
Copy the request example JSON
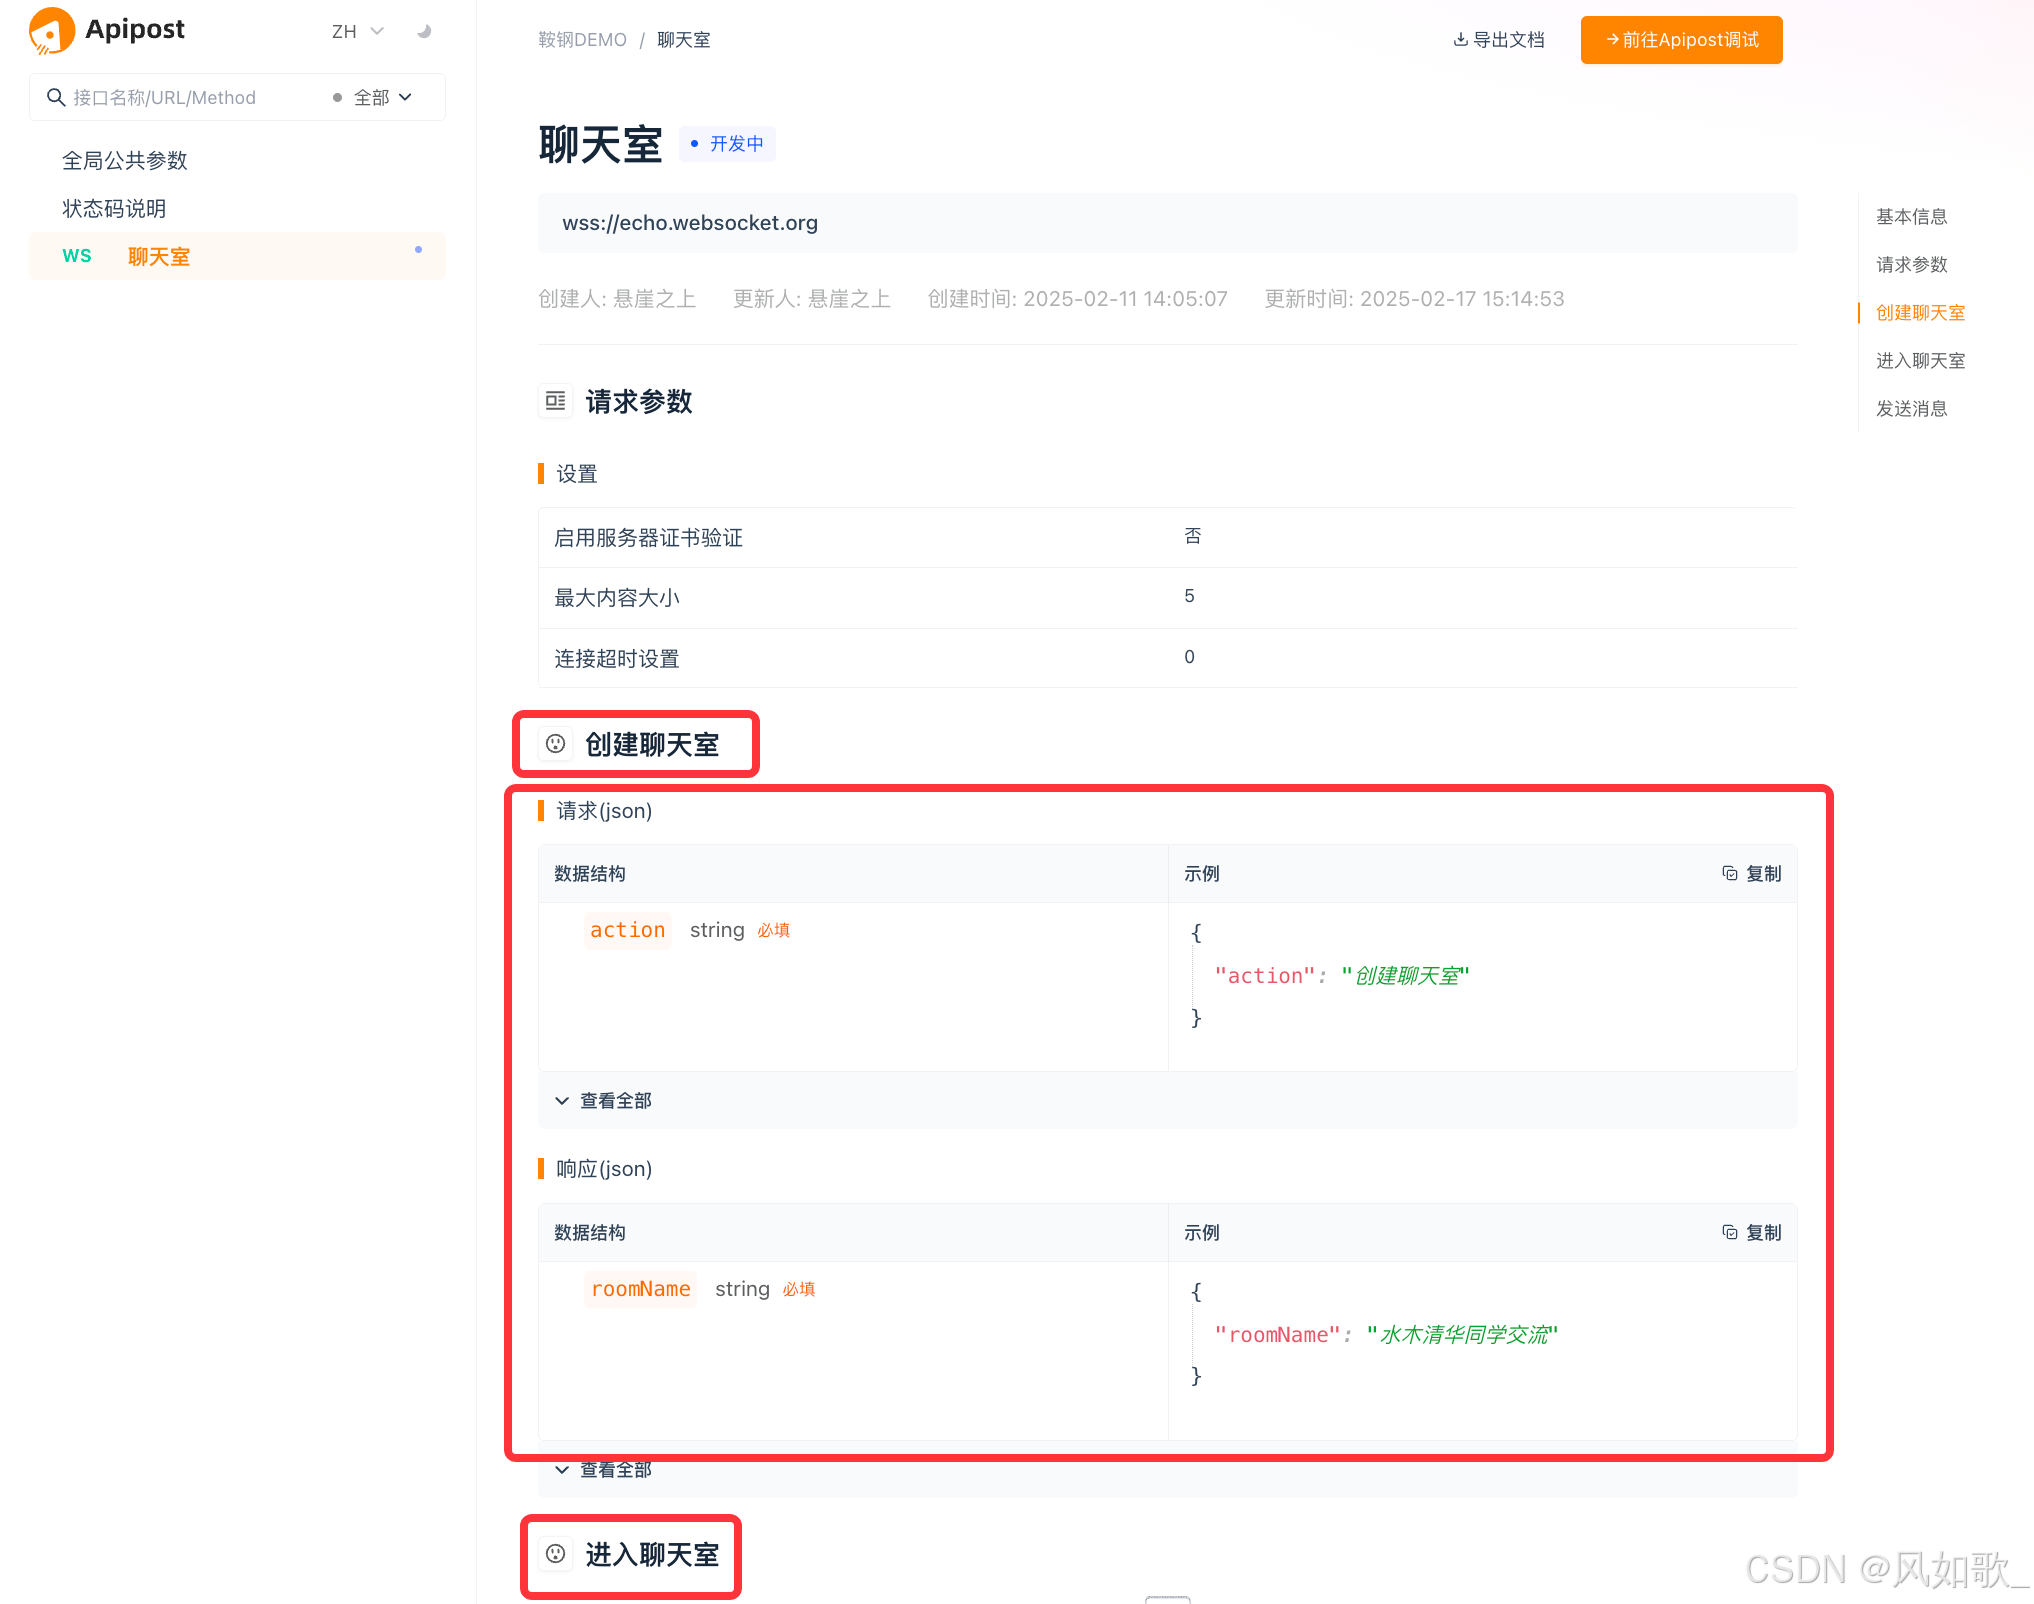[1751, 873]
